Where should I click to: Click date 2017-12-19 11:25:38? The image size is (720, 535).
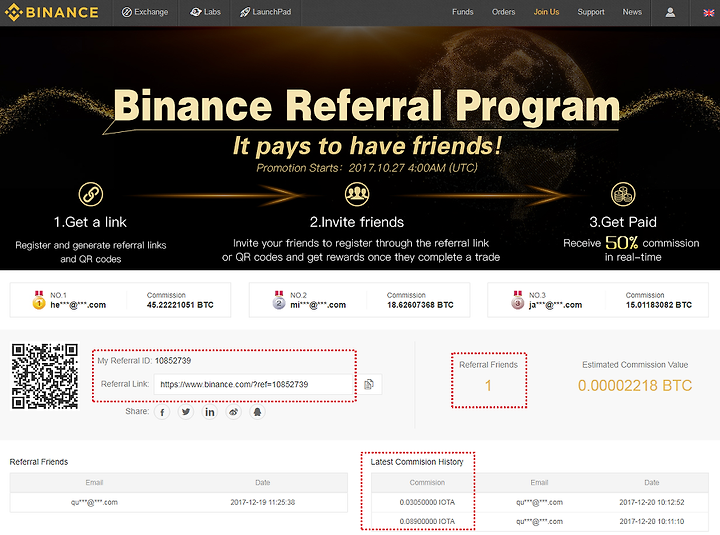(263, 502)
